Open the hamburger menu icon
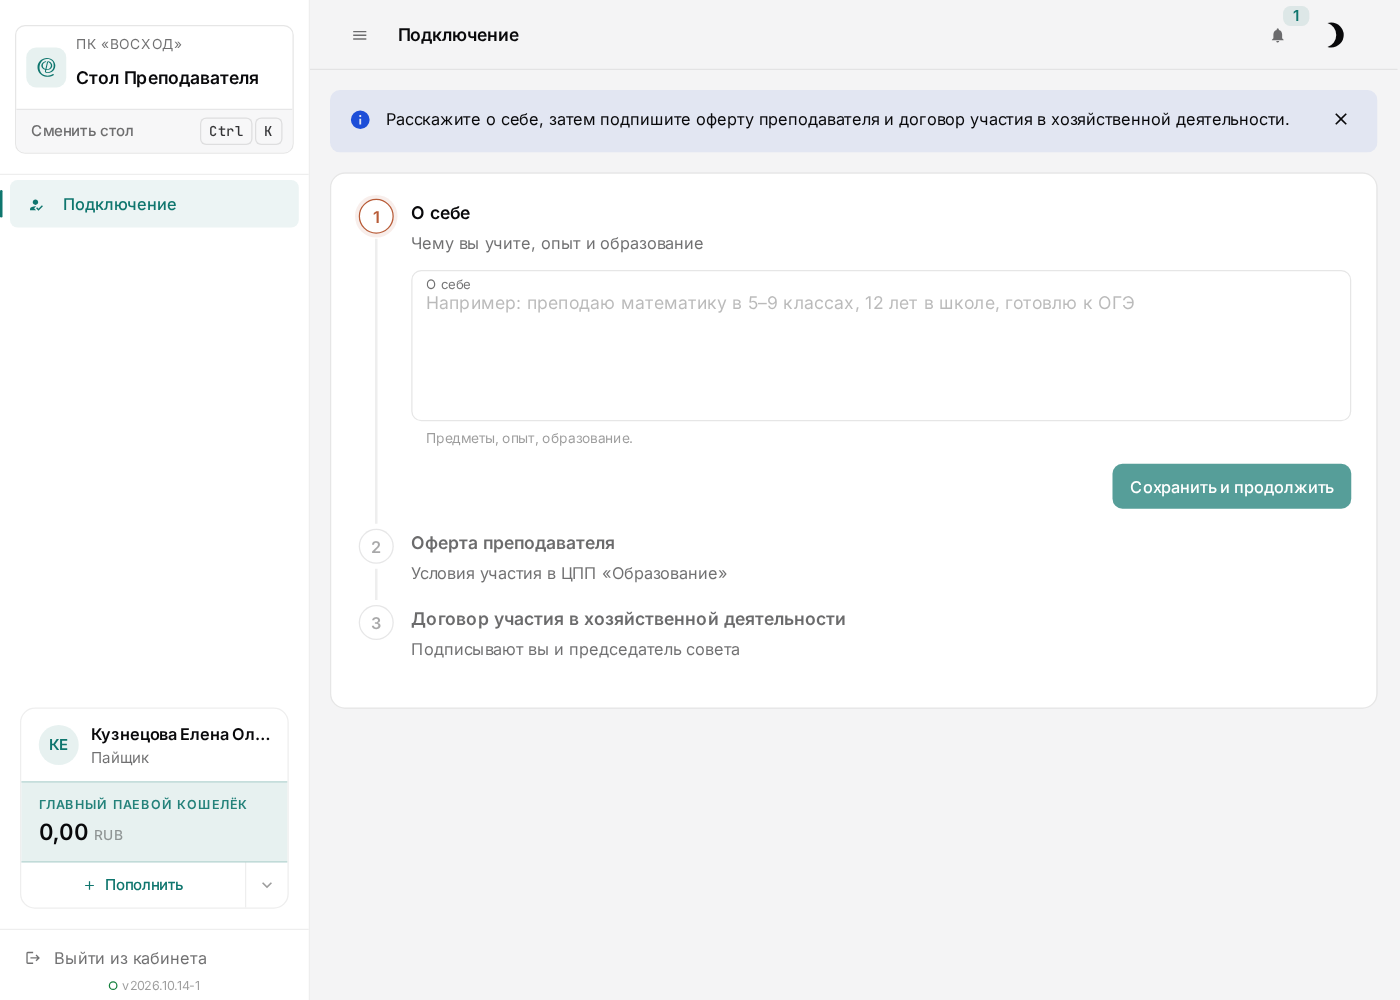This screenshot has height=1000, width=1400. click(x=360, y=35)
